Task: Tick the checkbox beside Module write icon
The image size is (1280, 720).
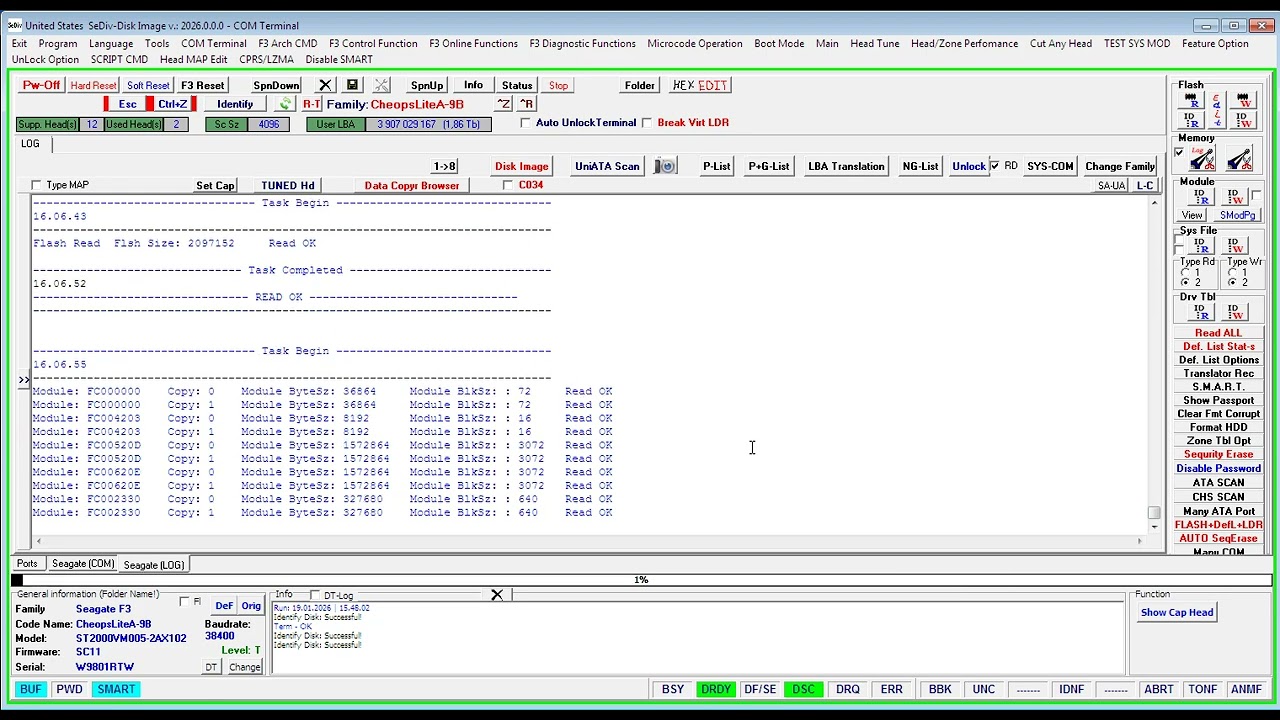Action: tap(1256, 196)
